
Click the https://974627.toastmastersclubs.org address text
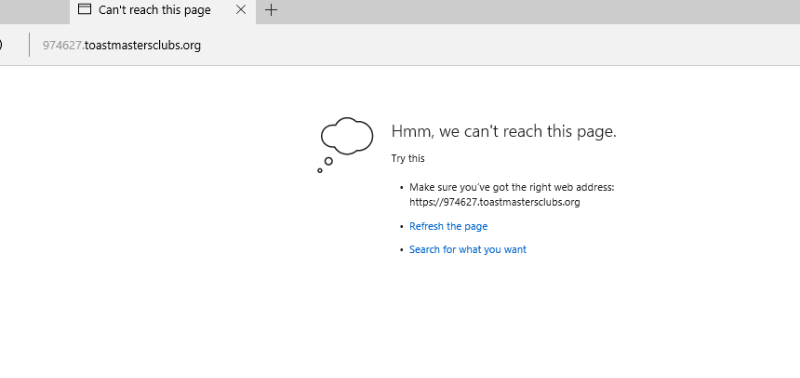(494, 202)
